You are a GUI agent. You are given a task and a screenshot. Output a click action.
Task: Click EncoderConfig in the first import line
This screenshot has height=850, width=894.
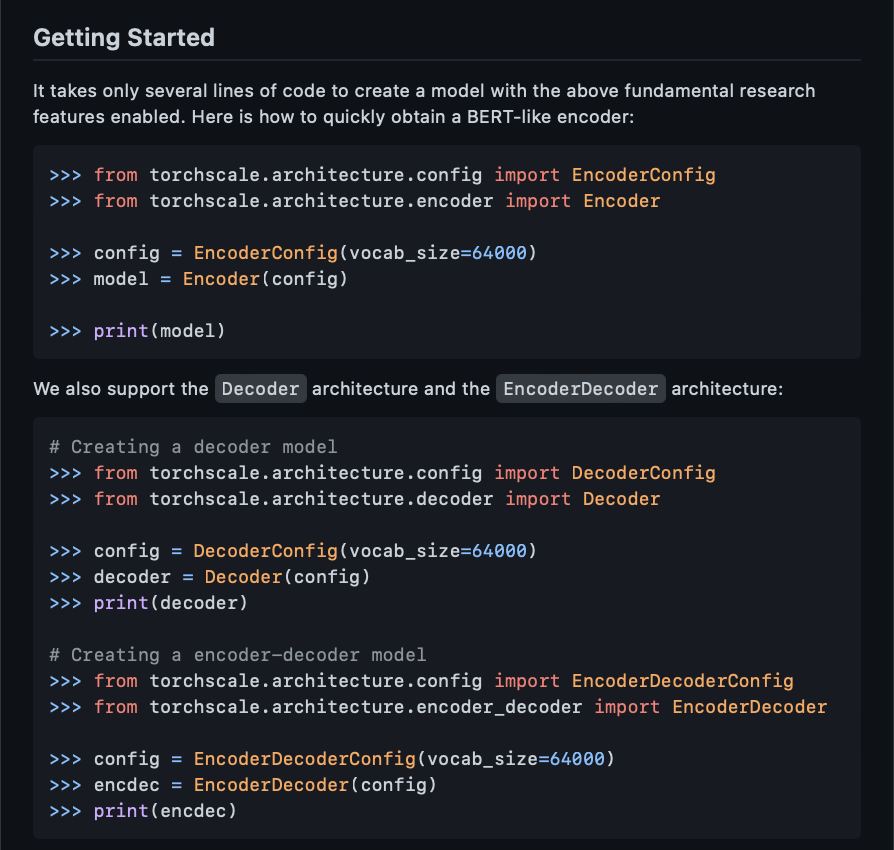click(x=644, y=174)
